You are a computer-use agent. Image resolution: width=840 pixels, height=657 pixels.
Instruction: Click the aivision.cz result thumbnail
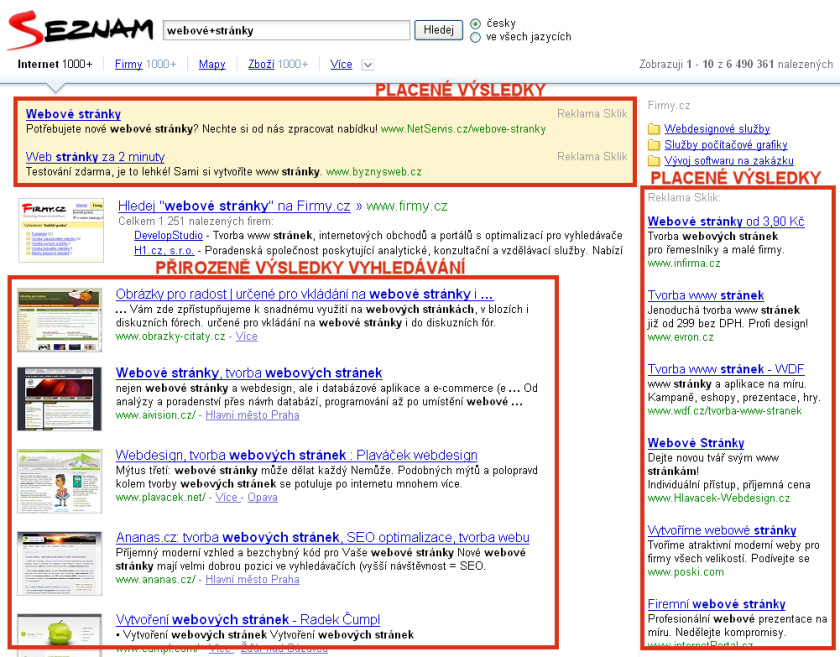[x=59, y=399]
